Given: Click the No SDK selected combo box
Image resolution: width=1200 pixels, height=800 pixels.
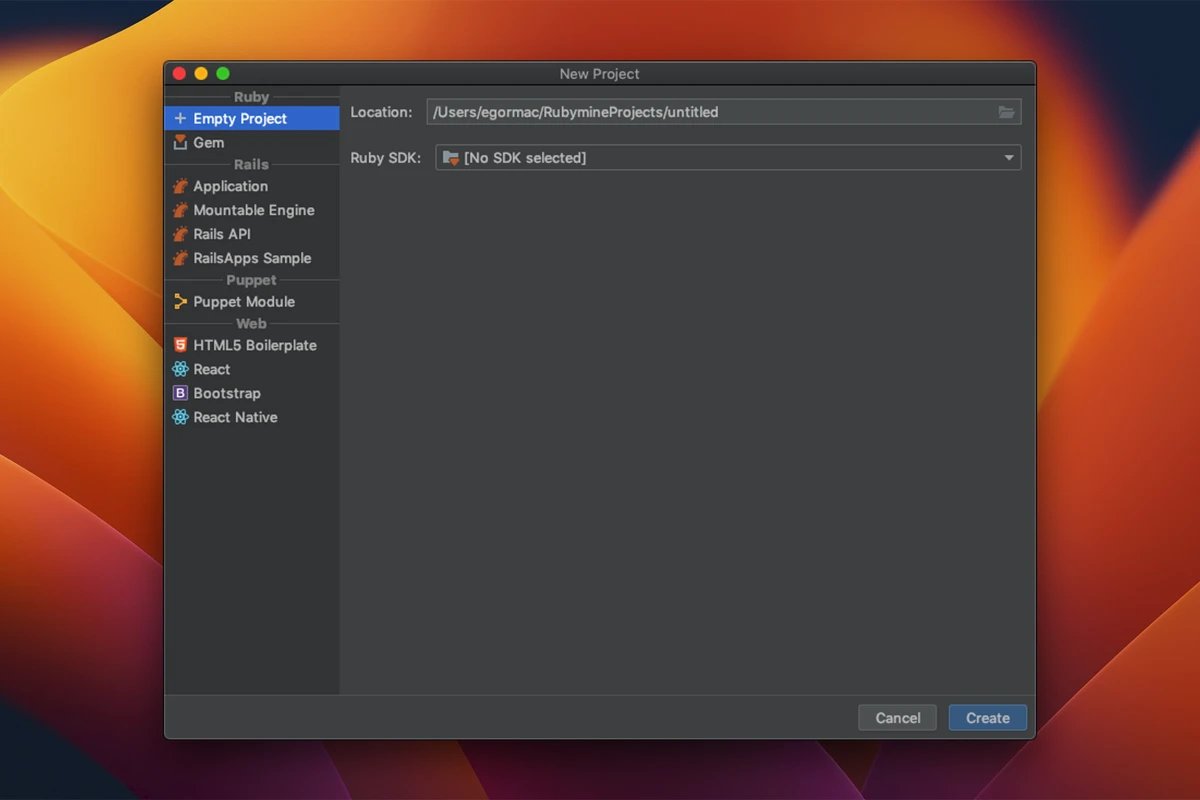Looking at the screenshot, I should point(720,158).
